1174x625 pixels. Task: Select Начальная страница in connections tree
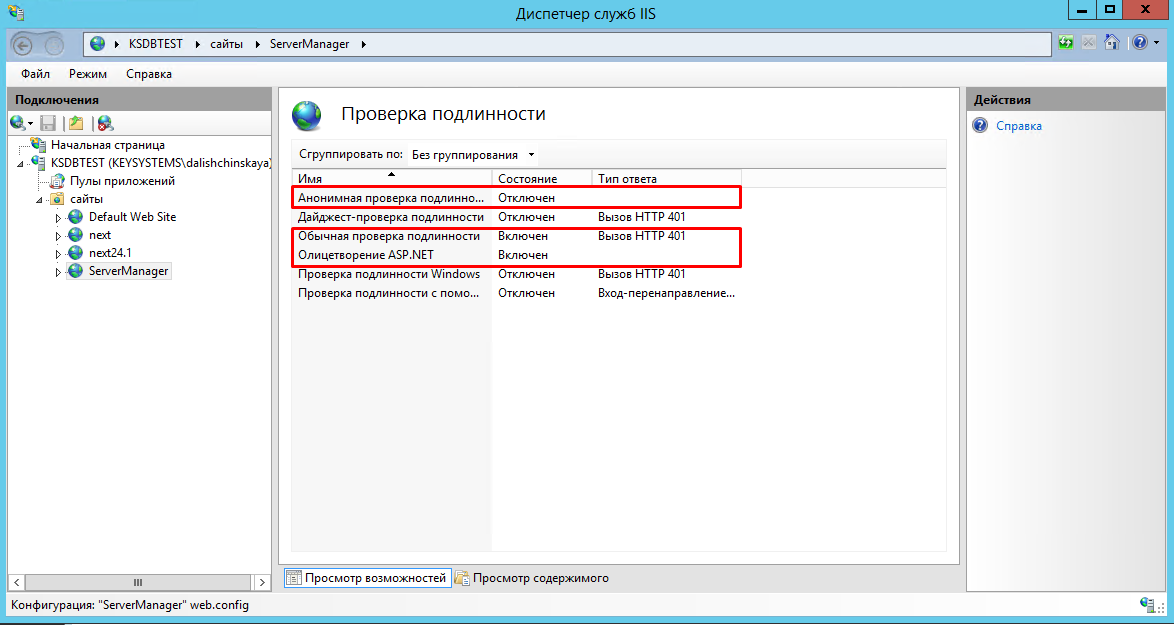pos(108,145)
